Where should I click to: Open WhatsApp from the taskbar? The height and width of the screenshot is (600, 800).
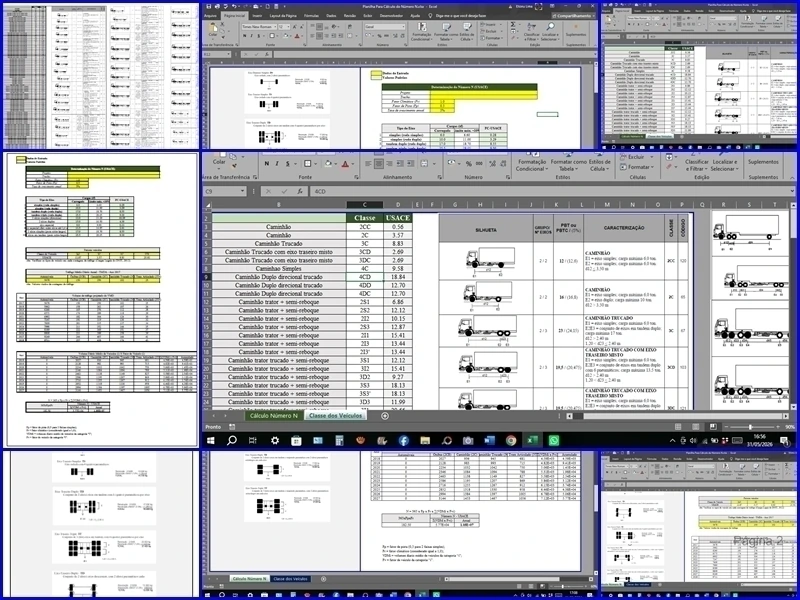click(554, 440)
